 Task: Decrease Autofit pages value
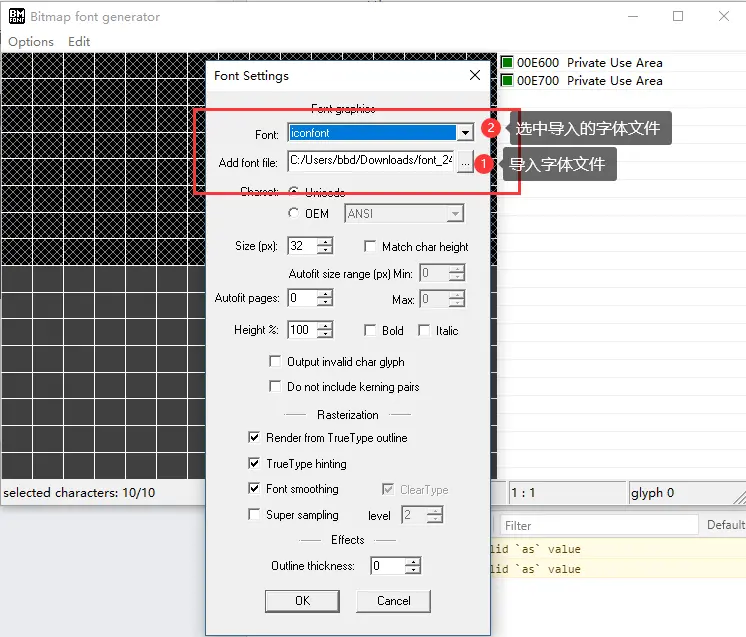point(325,302)
